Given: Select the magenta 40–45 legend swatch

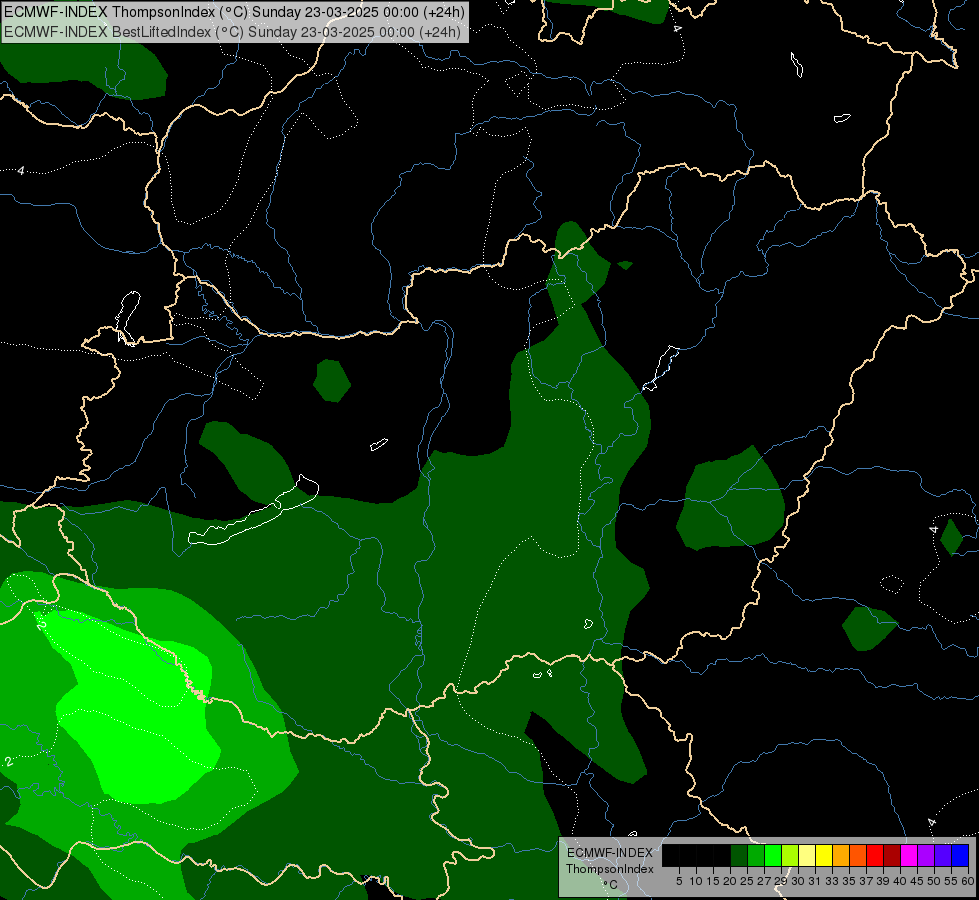Looking at the screenshot, I should tap(909, 855).
